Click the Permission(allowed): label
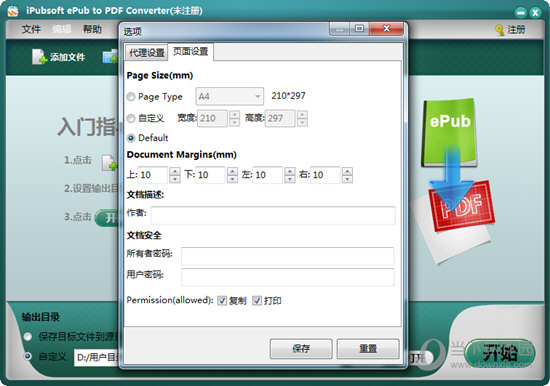The width and height of the screenshot is (550, 386). (170, 300)
